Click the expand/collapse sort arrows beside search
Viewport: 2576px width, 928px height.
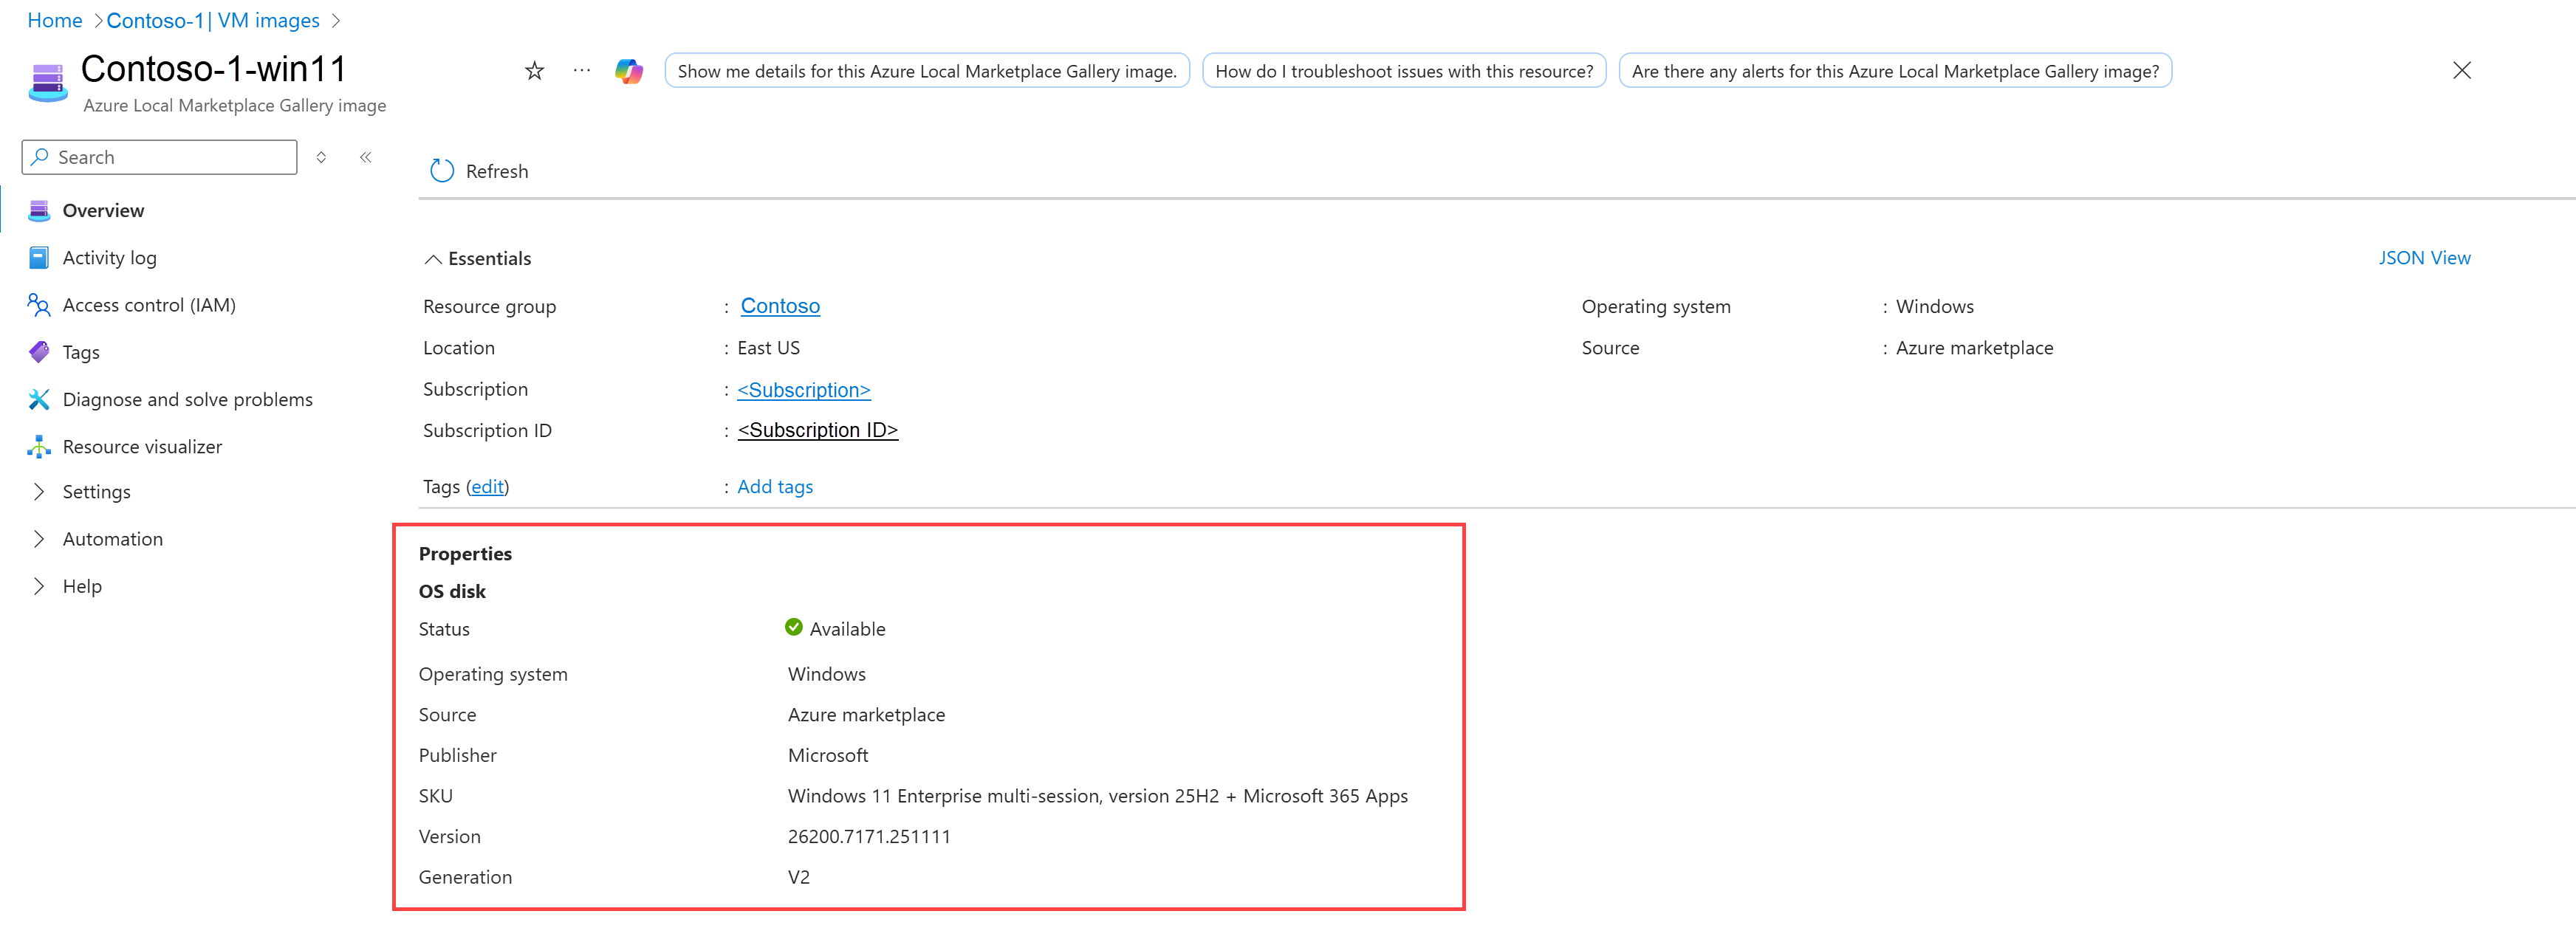321,157
